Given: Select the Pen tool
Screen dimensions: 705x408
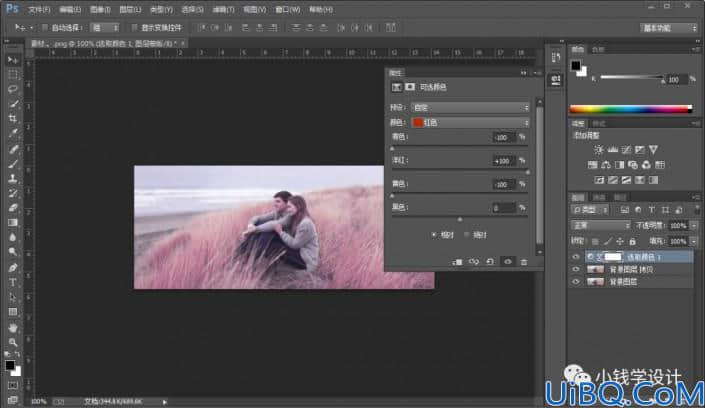Looking at the screenshot, I should (x=13, y=268).
